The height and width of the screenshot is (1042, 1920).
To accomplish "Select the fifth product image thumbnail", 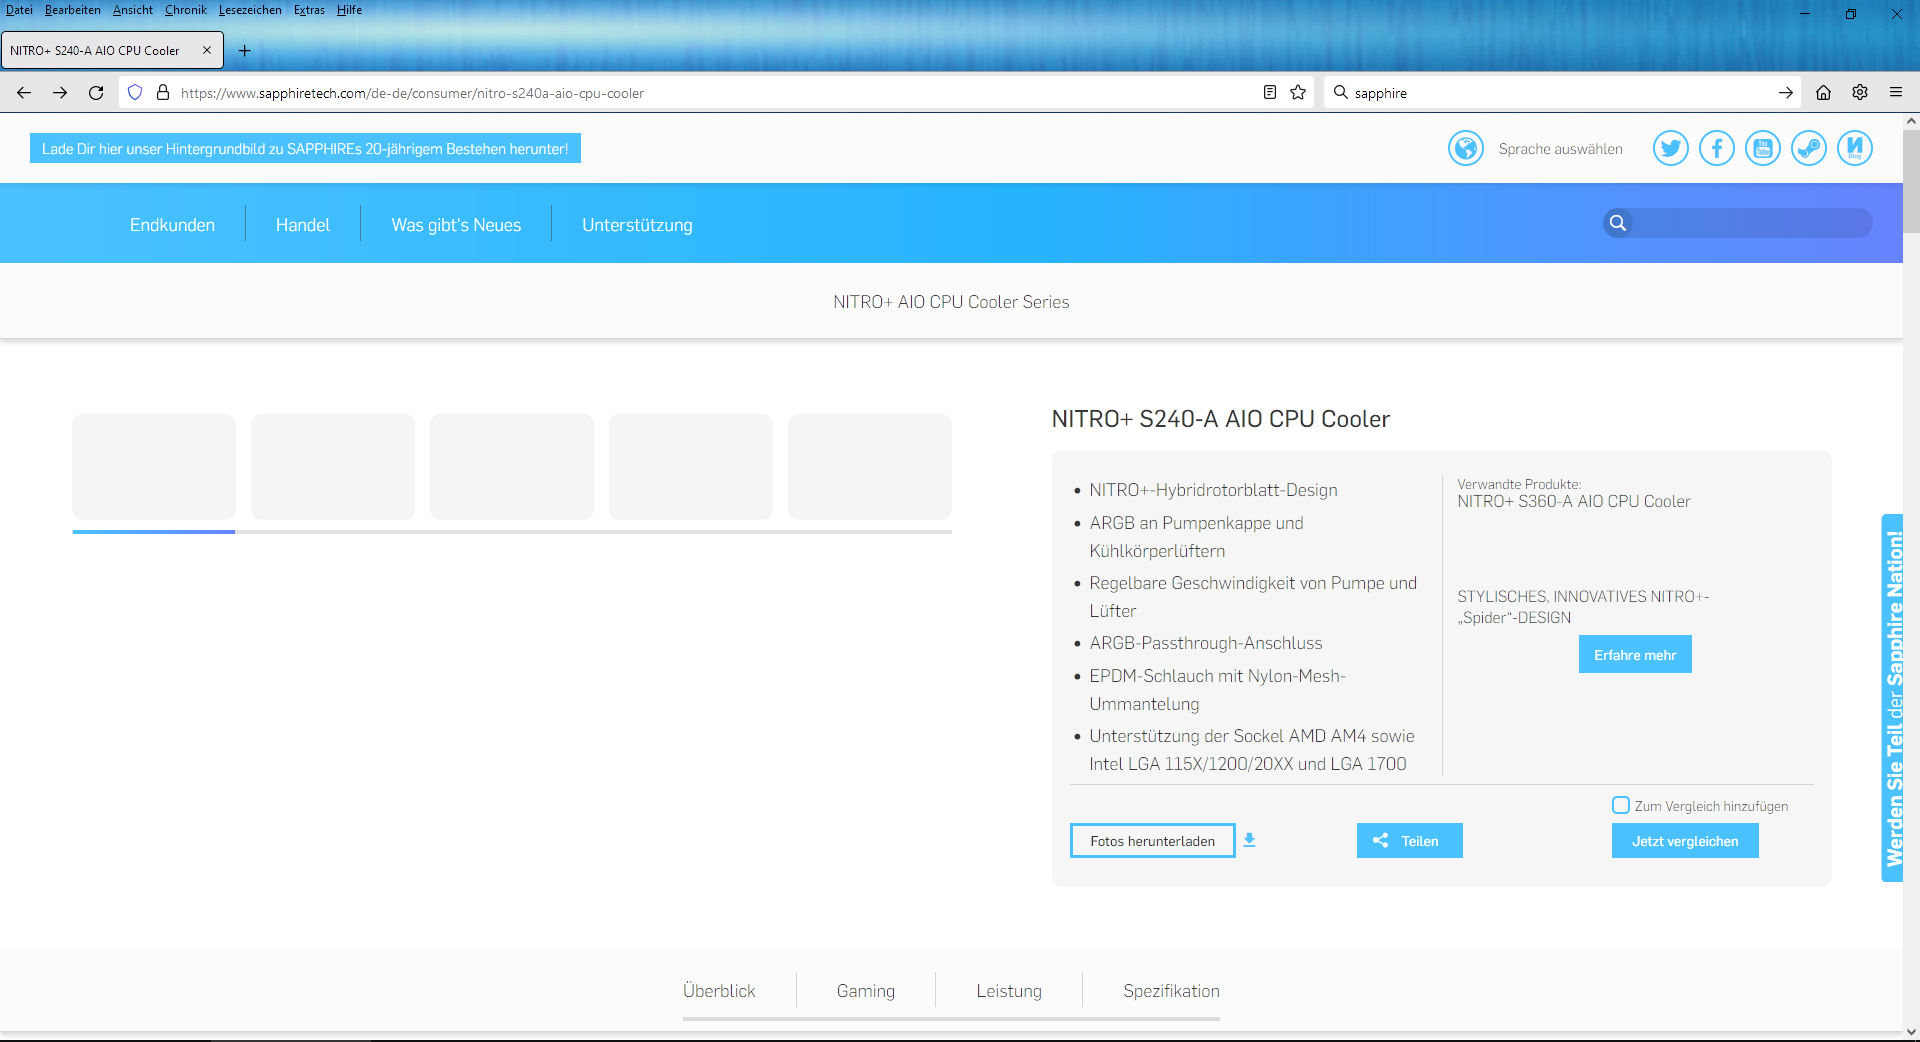I will pyautogui.click(x=870, y=467).
